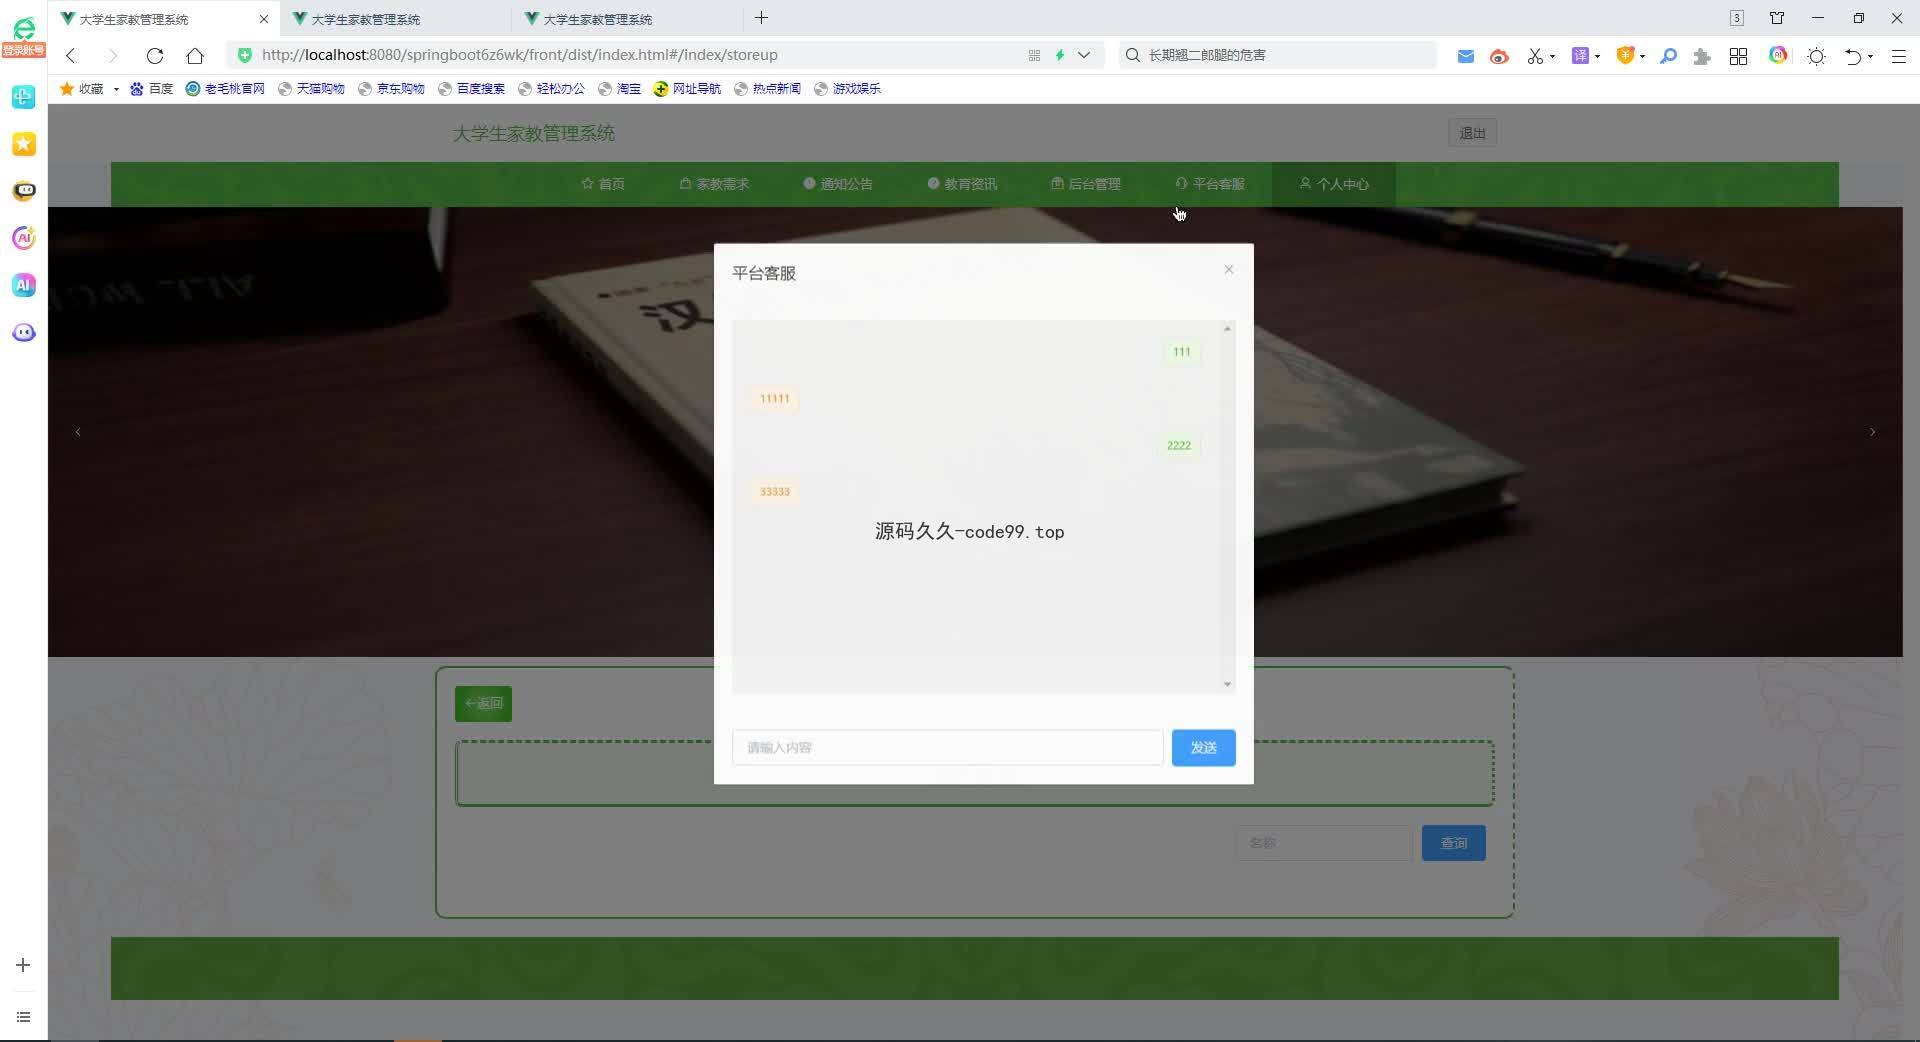
Task: Open the Weibo icon in toolbar
Action: (x=1498, y=56)
